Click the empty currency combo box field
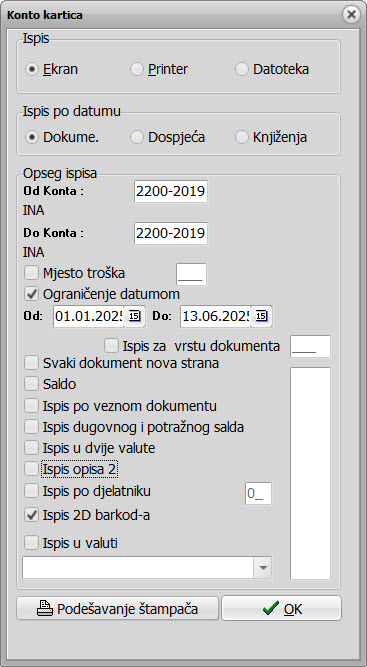Image resolution: width=367 pixels, height=667 pixels. (138, 567)
